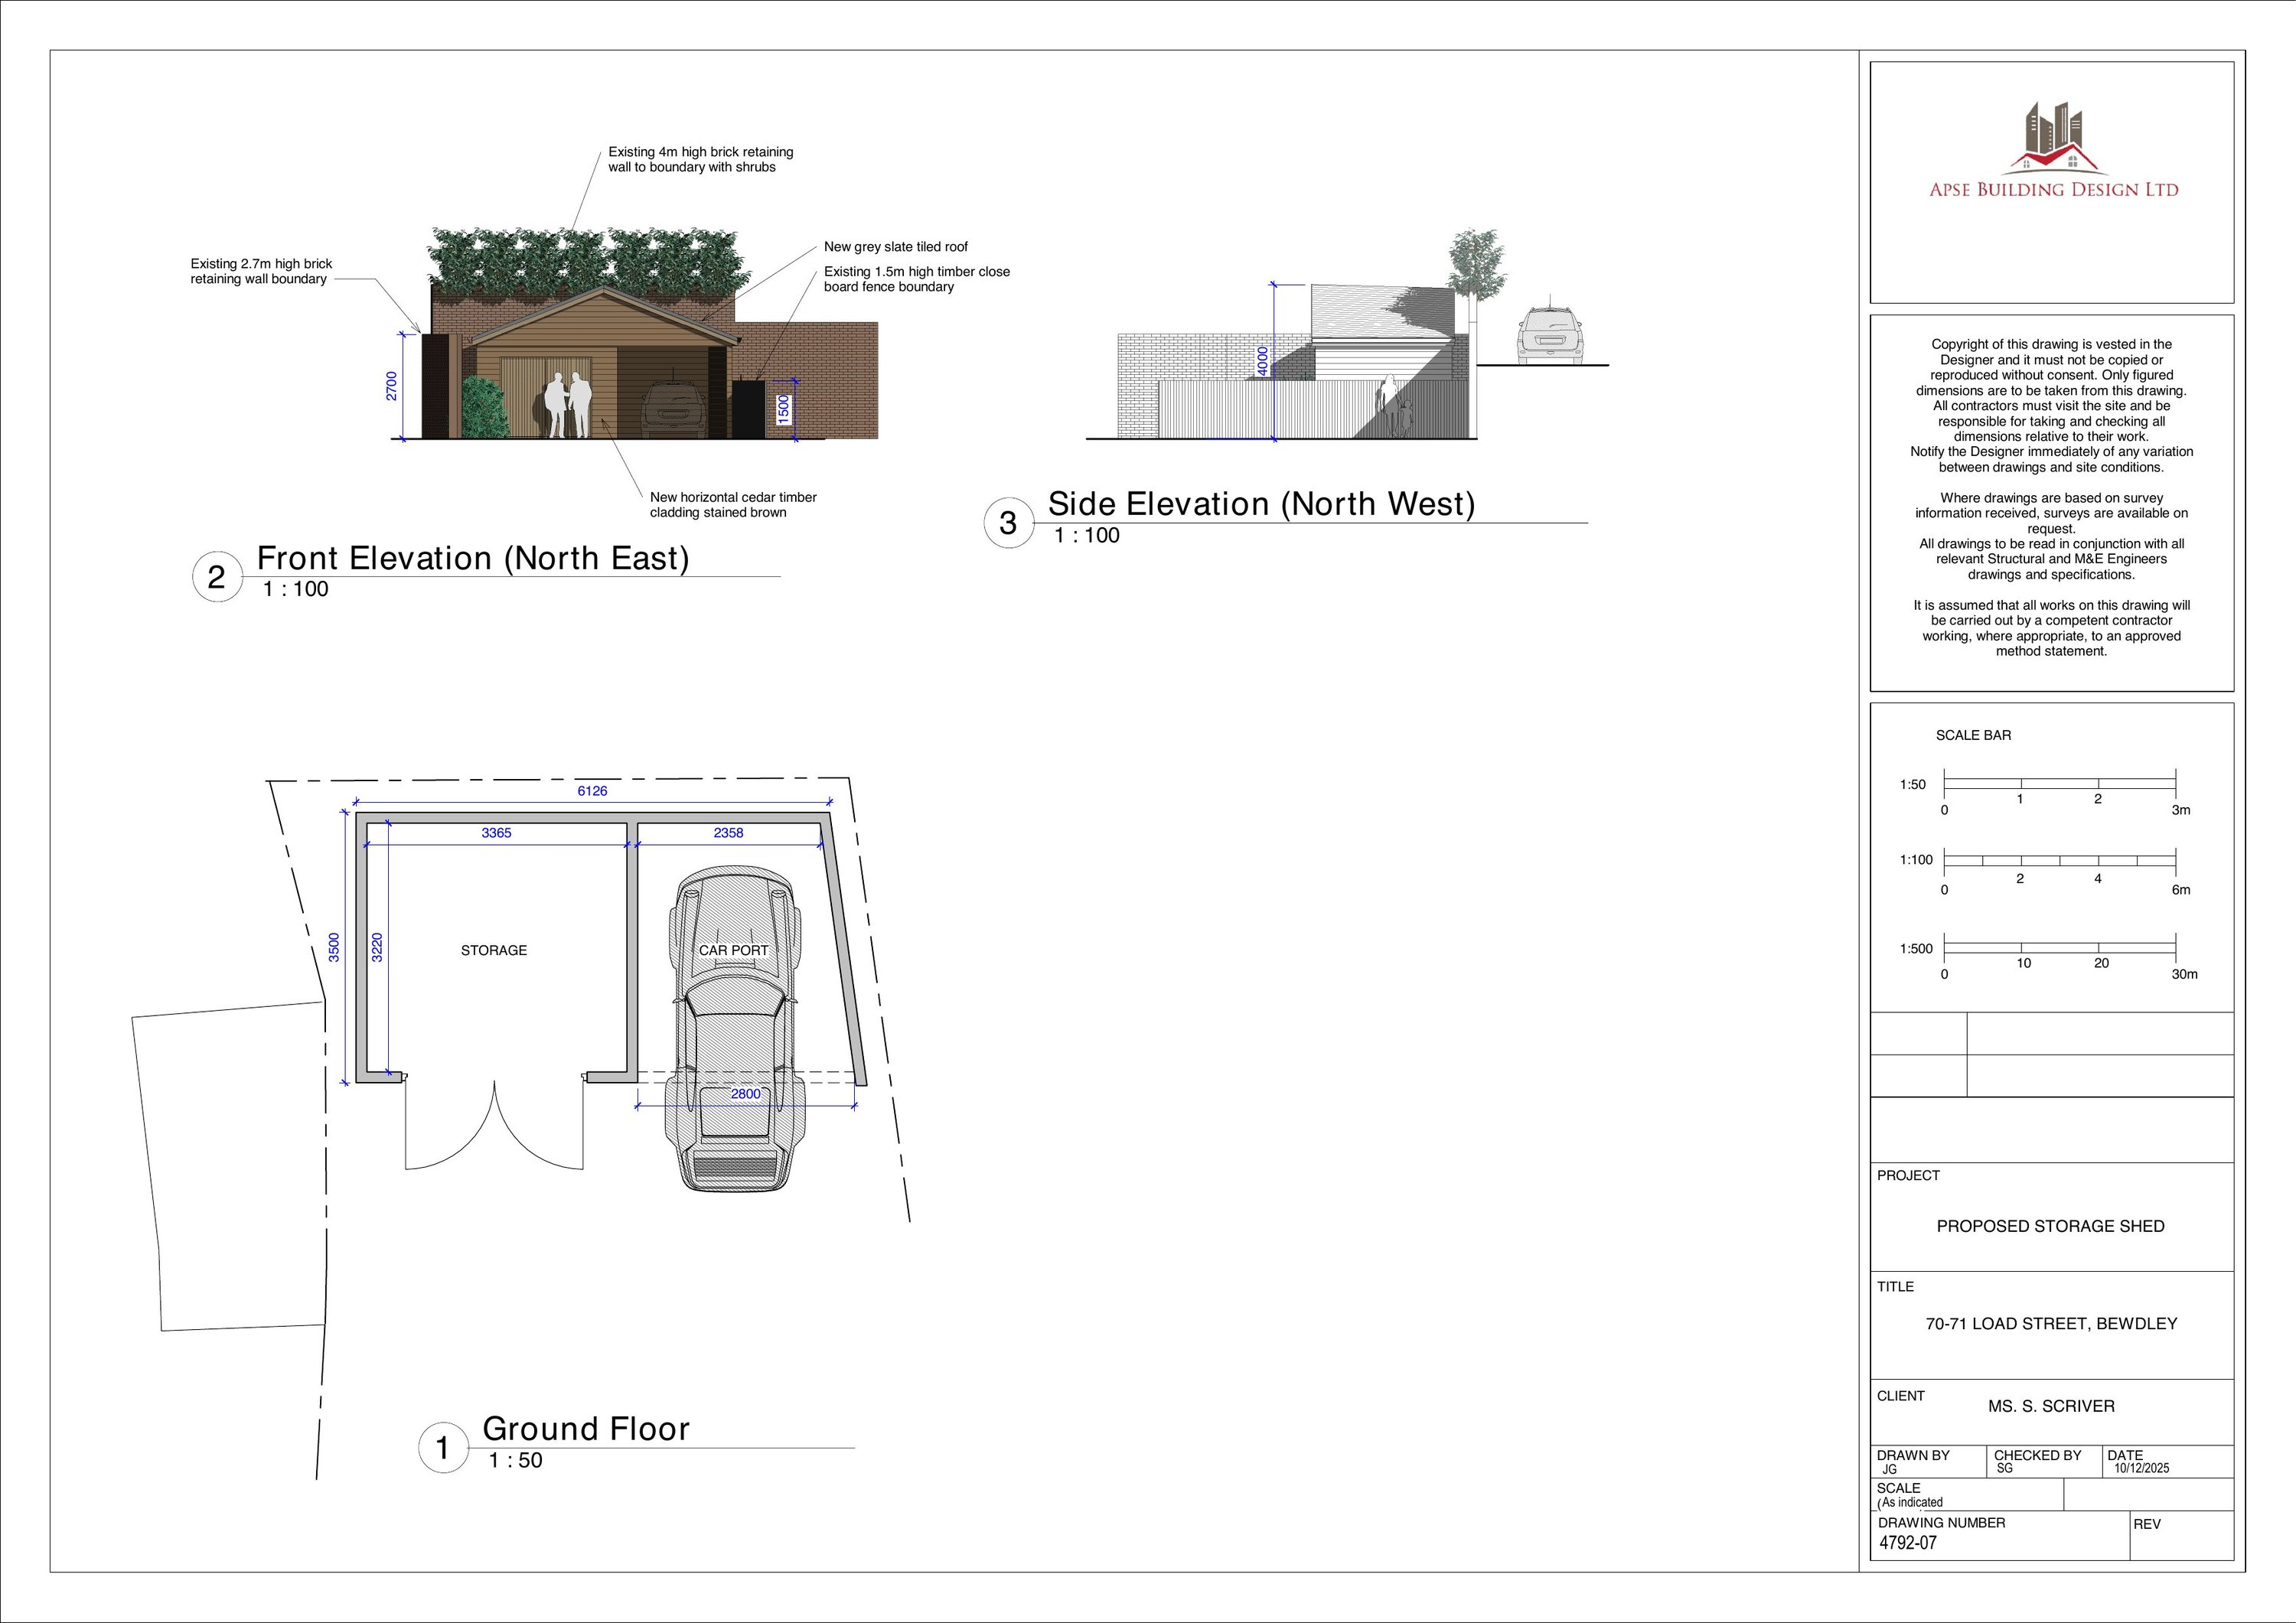Click the Side Elevation (North West) title
Image resolution: width=2296 pixels, height=1623 pixels.
(x=1261, y=504)
